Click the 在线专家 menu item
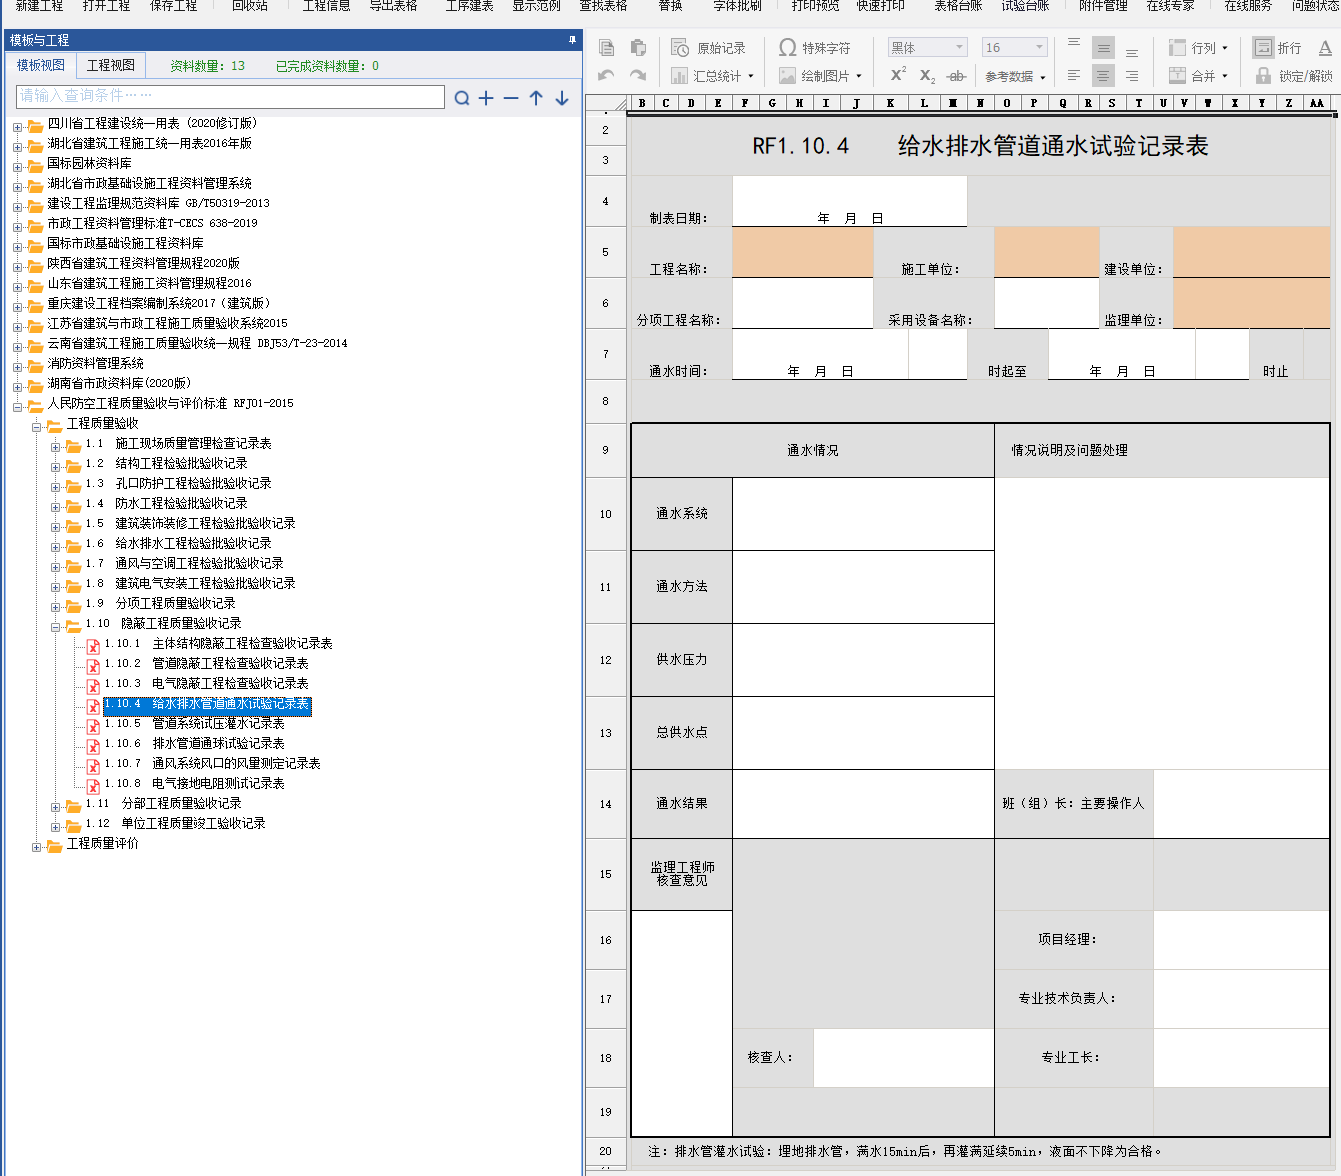The width and height of the screenshot is (1341, 1176). pyautogui.click(x=1170, y=6)
